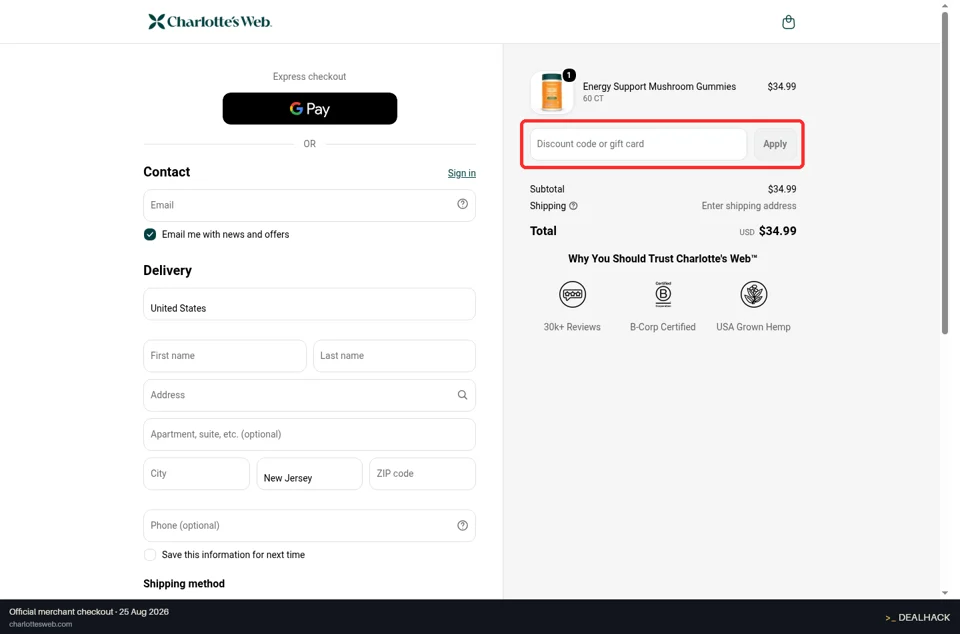960x634 pixels.
Task: Focus the First name field
Action: tap(225, 356)
